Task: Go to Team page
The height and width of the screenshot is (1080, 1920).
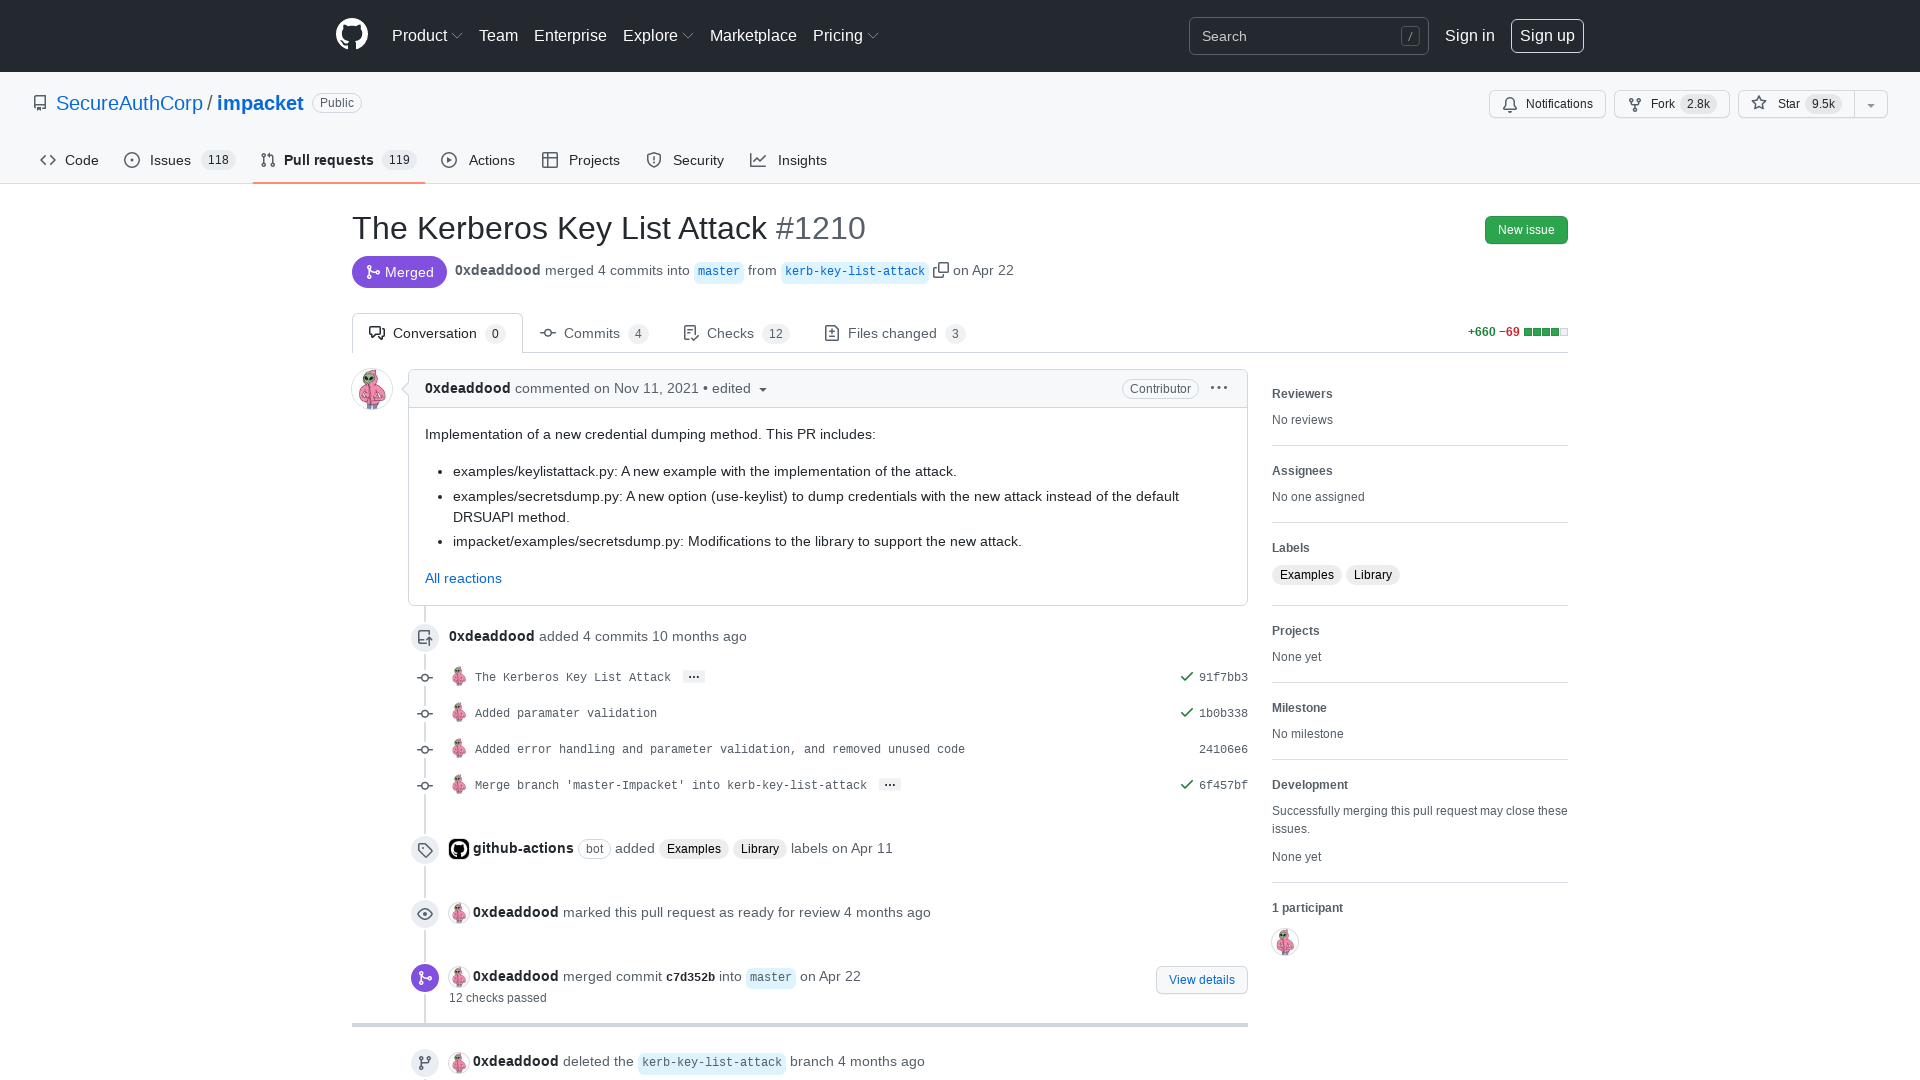Action: pyautogui.click(x=498, y=35)
